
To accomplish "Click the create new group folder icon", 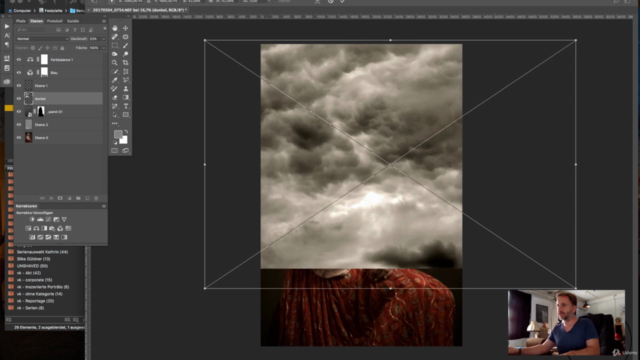I will [x=78, y=198].
